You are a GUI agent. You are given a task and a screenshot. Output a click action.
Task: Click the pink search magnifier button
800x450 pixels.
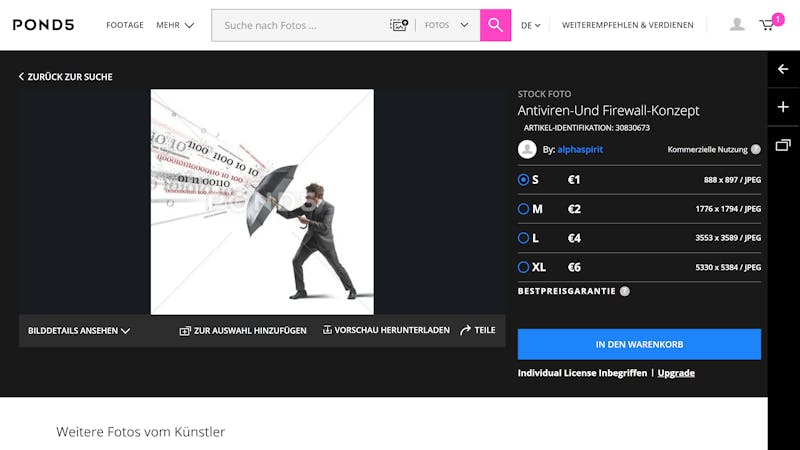point(495,25)
